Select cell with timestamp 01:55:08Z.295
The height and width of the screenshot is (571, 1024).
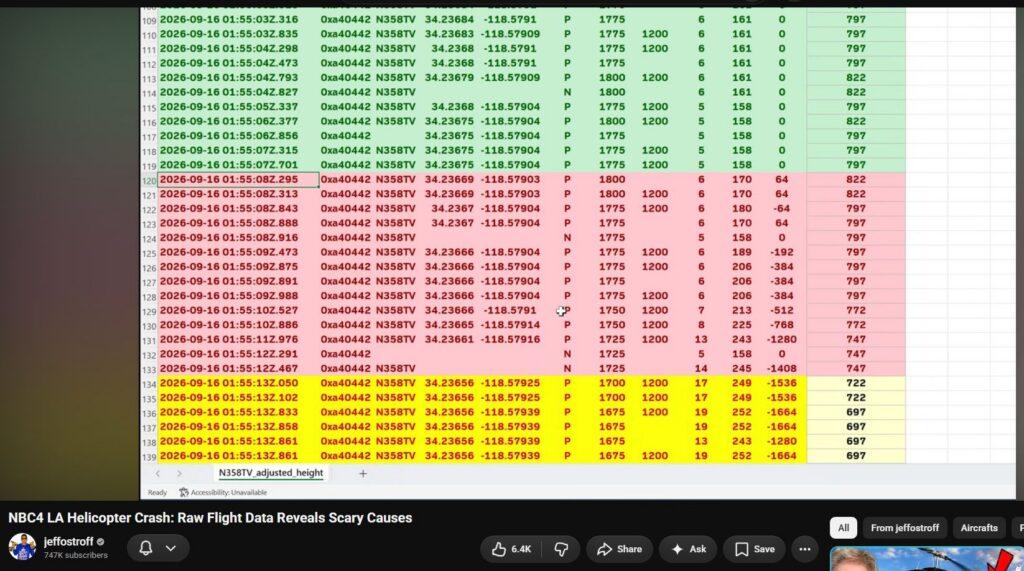(x=238, y=180)
